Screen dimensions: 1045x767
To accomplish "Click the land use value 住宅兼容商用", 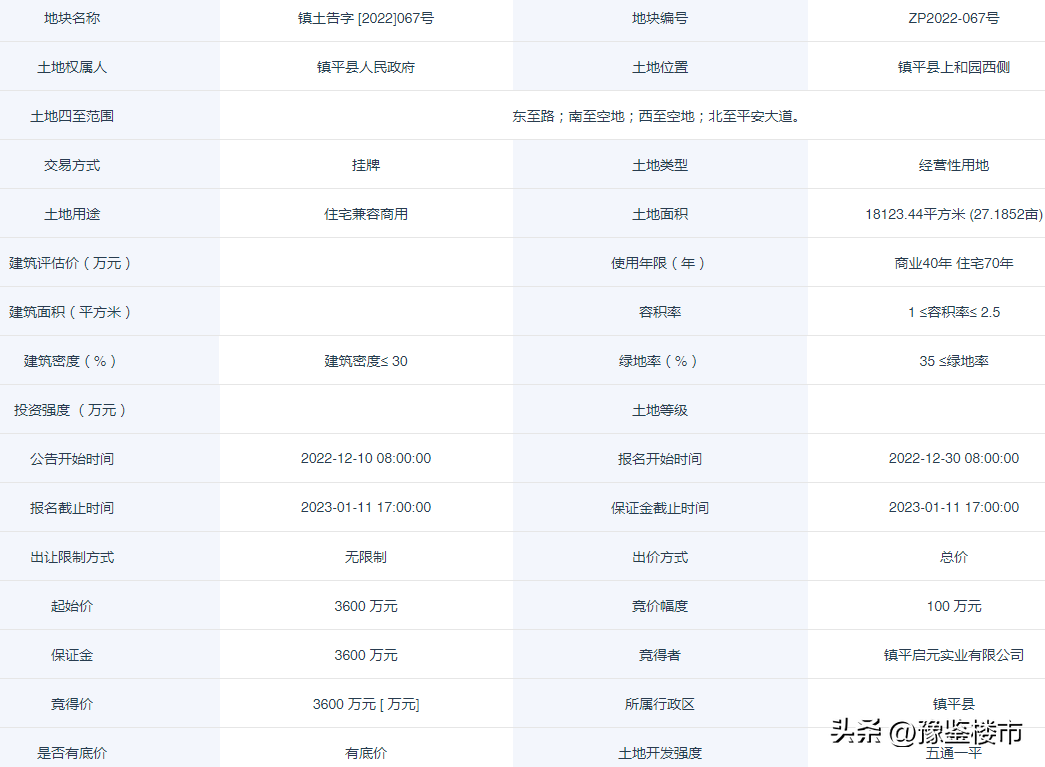I will (x=365, y=214).
